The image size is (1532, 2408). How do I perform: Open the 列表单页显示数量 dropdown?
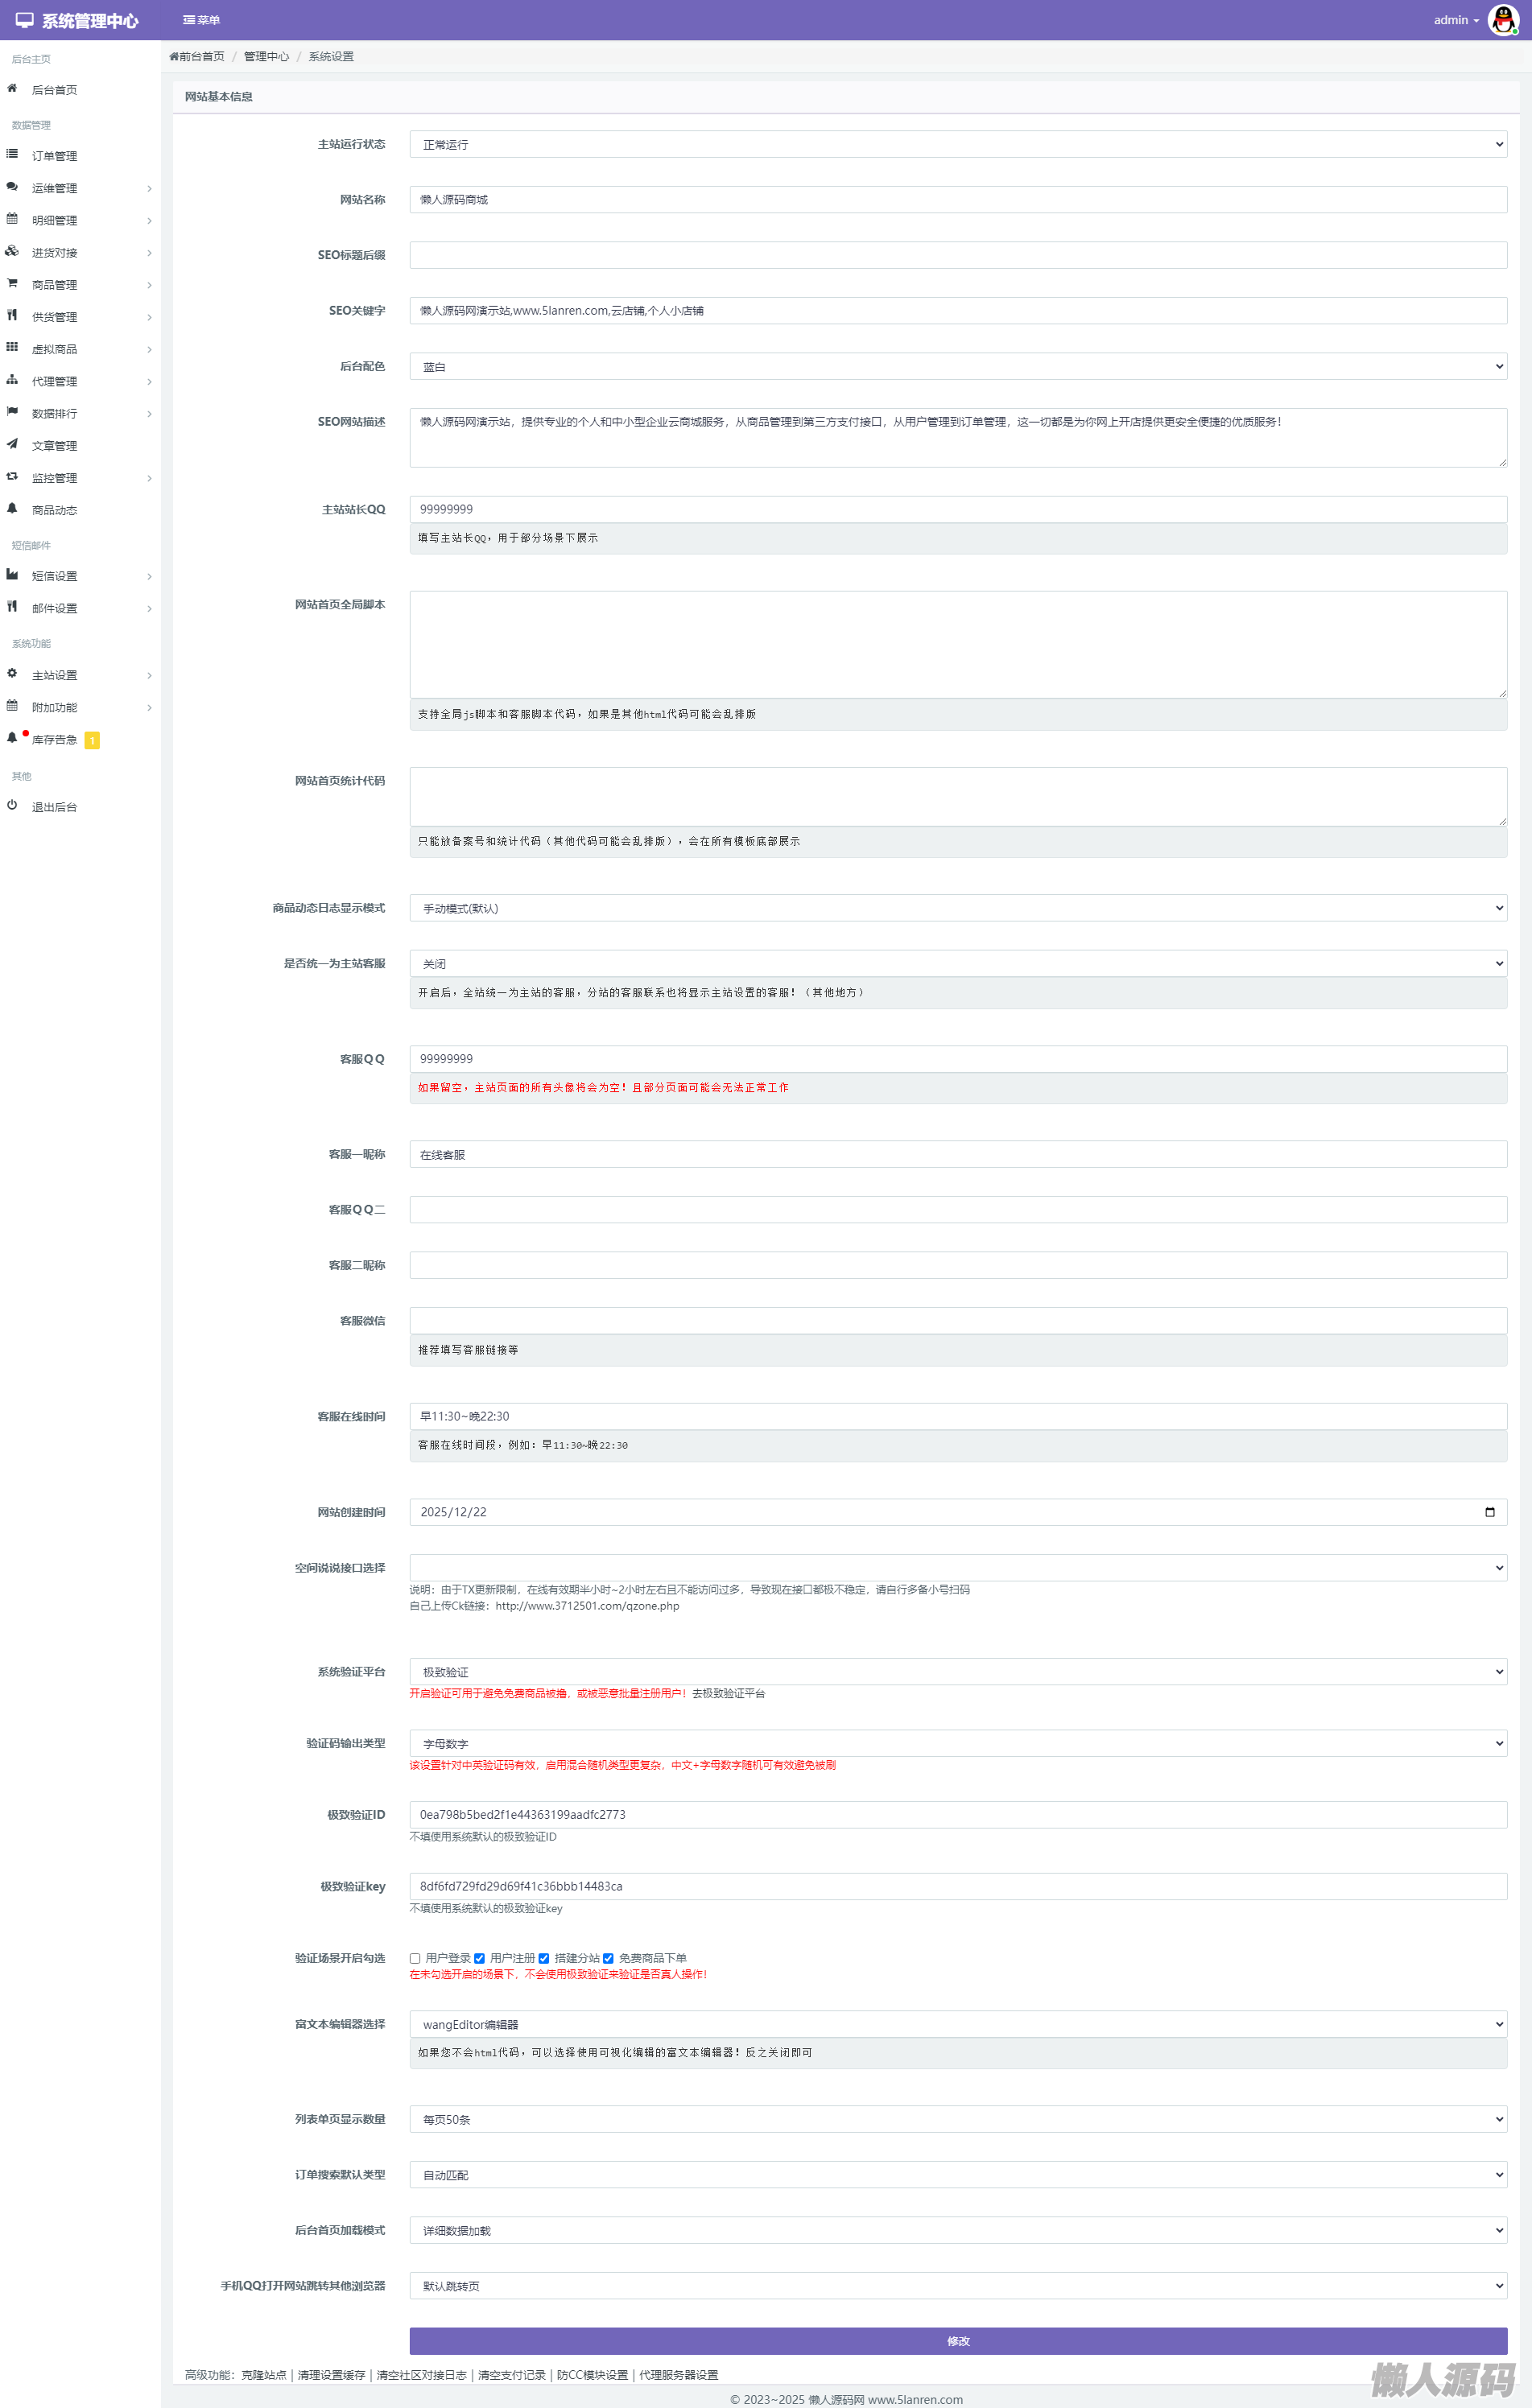coord(958,2119)
